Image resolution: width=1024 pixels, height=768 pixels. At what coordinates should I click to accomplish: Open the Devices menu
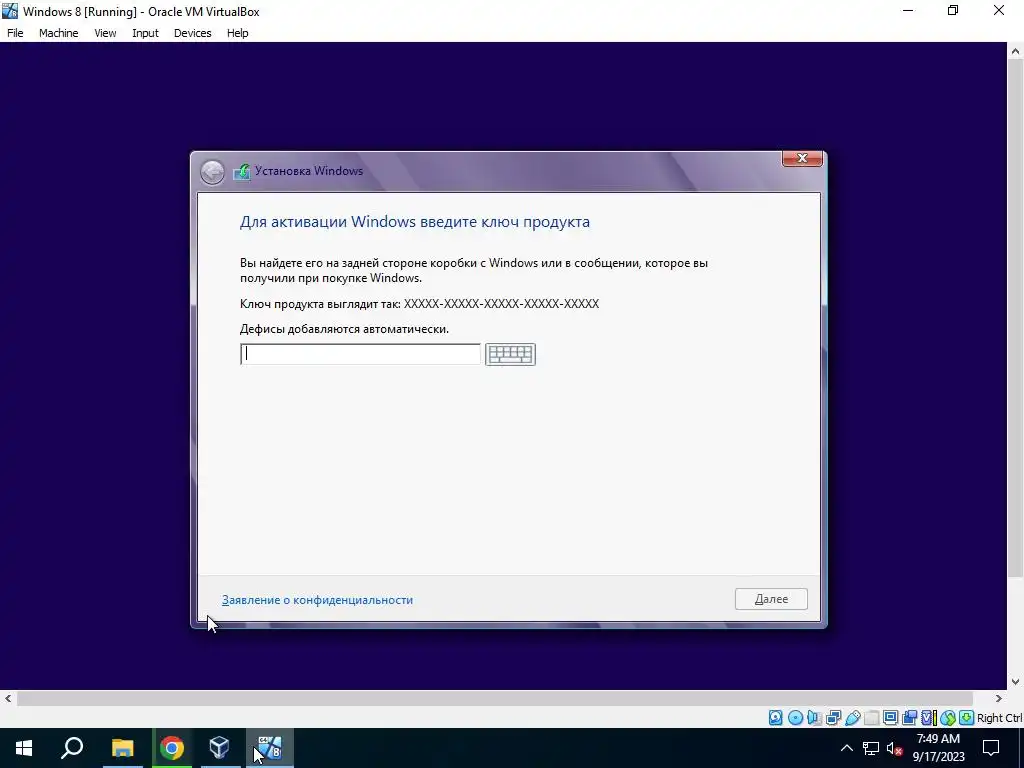click(192, 33)
